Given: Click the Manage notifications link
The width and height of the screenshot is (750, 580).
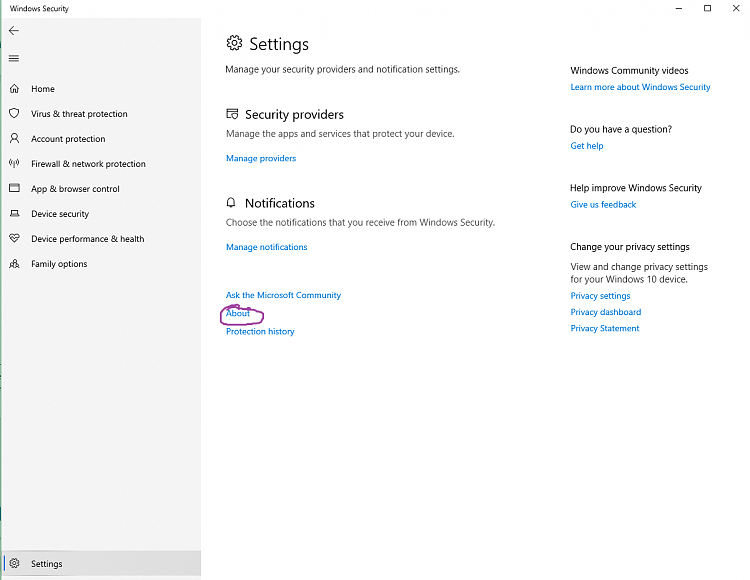Looking at the screenshot, I should click(x=266, y=247).
